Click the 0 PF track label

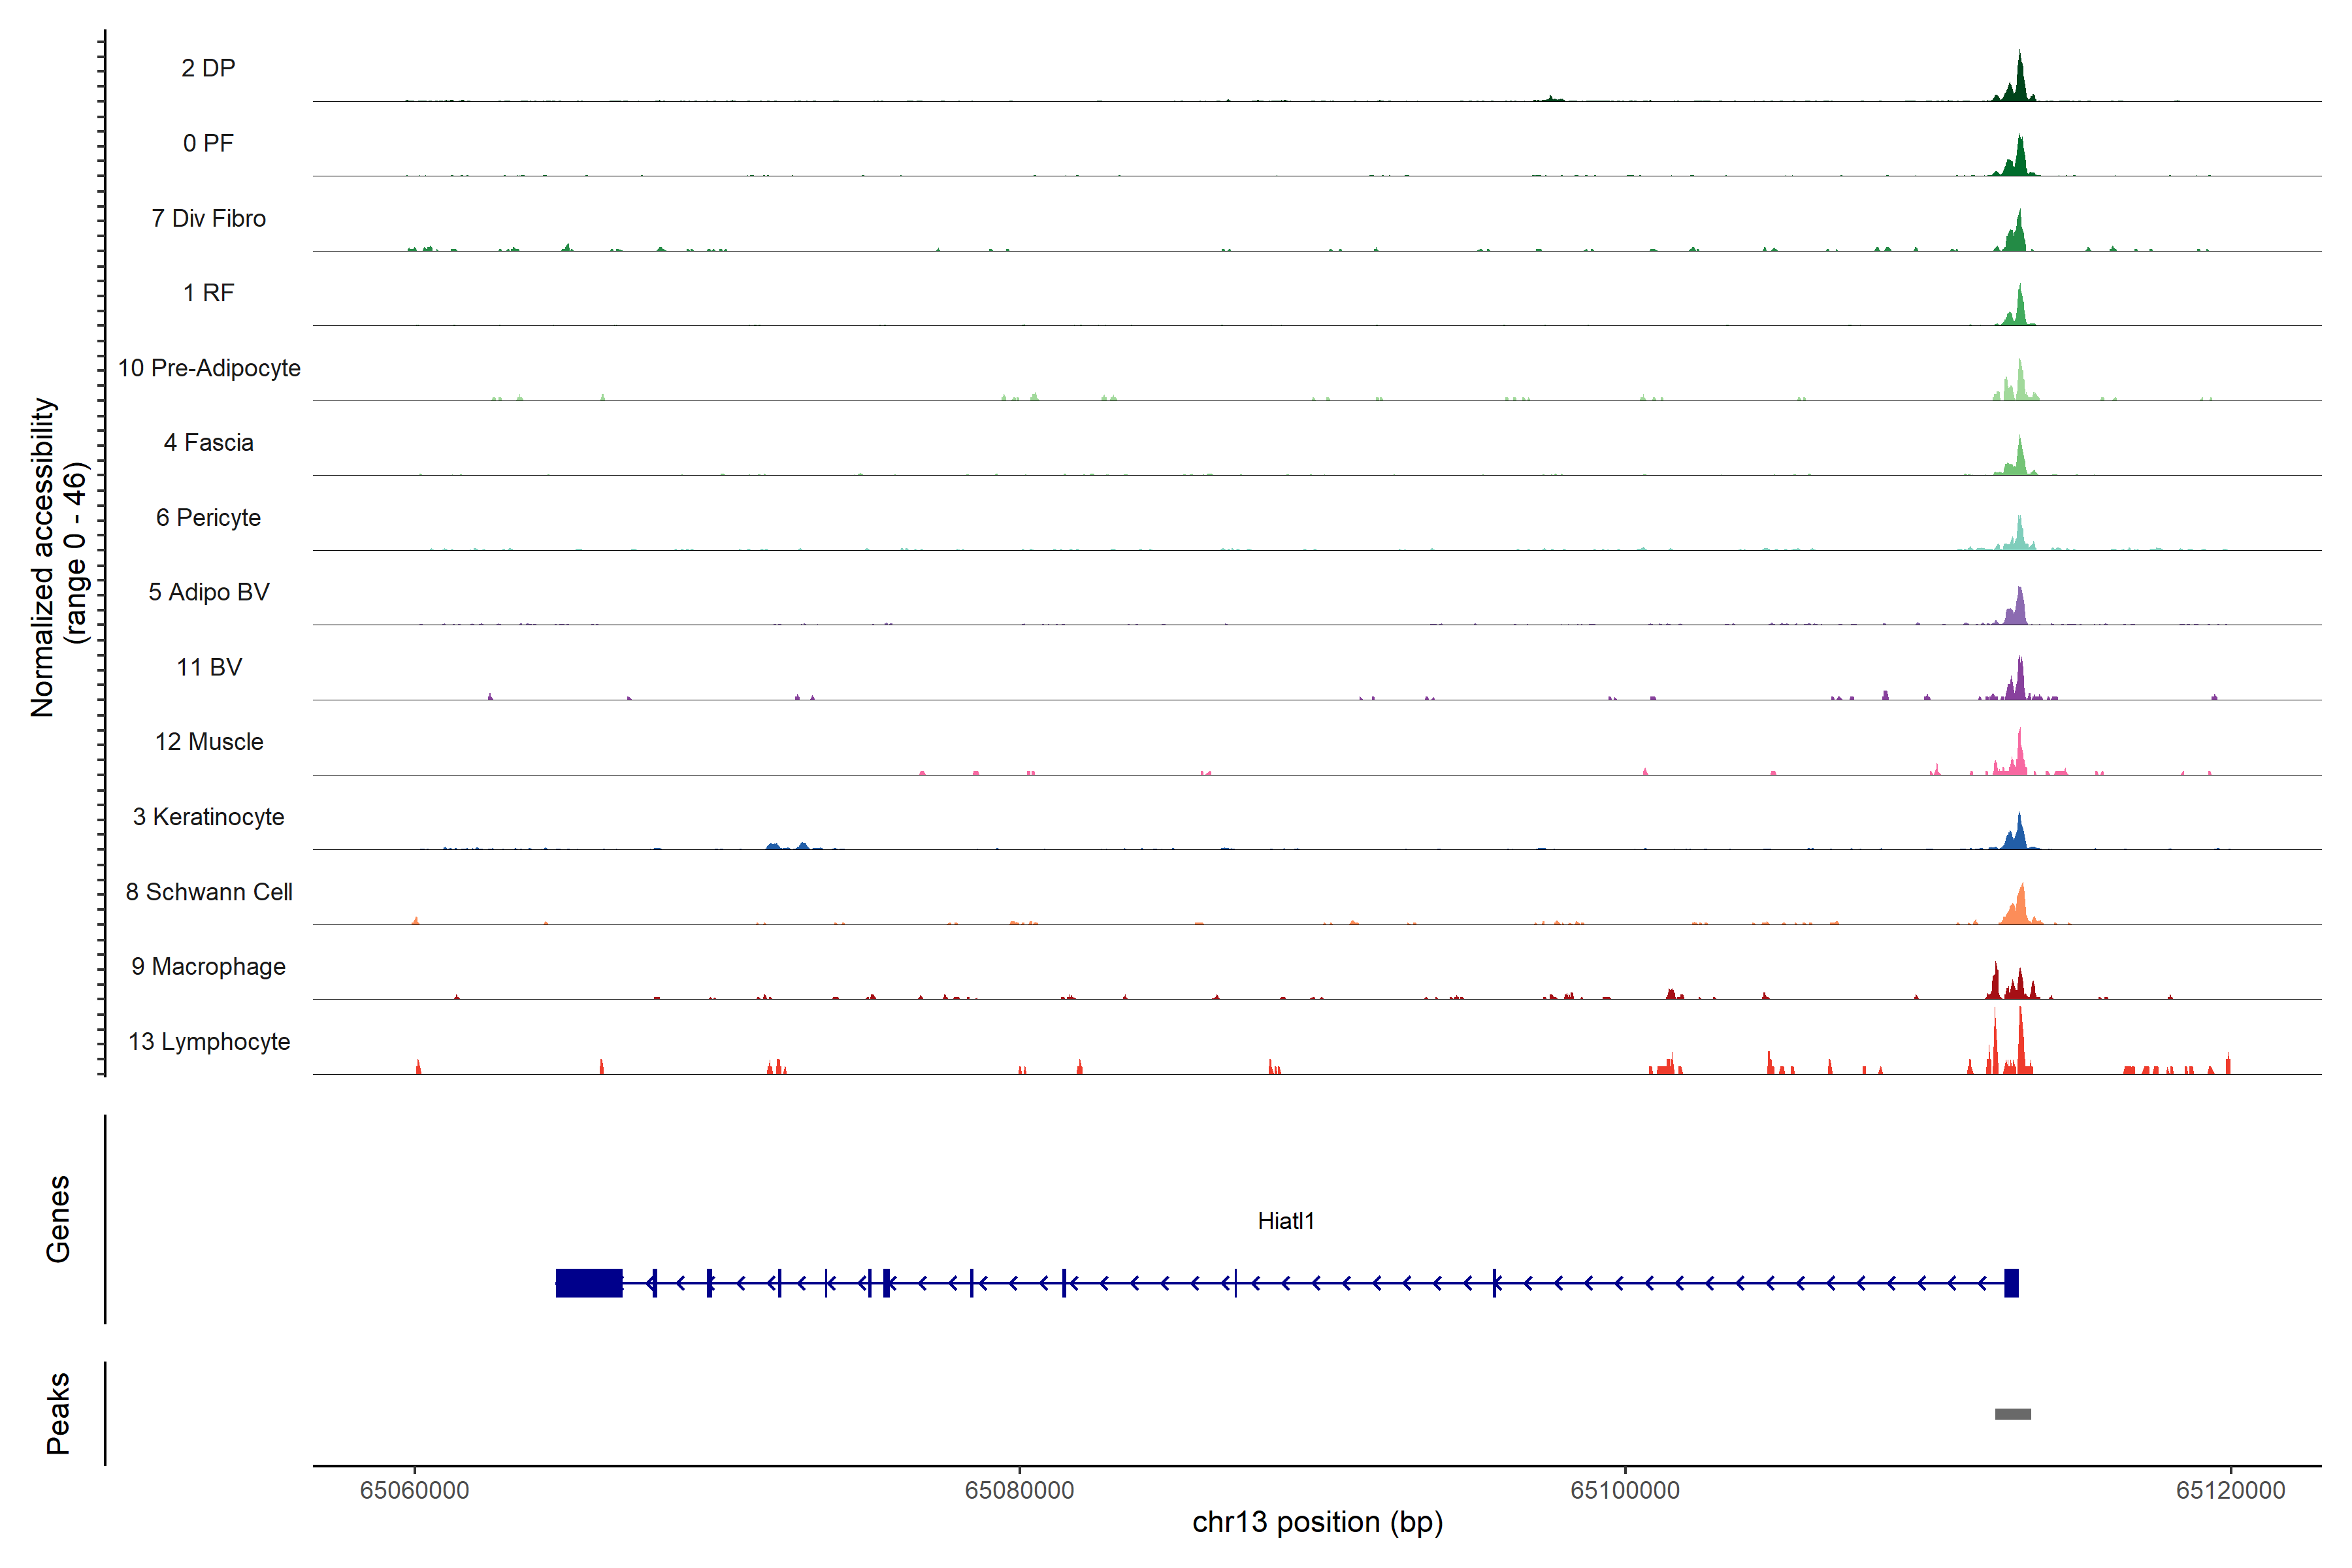[208, 143]
